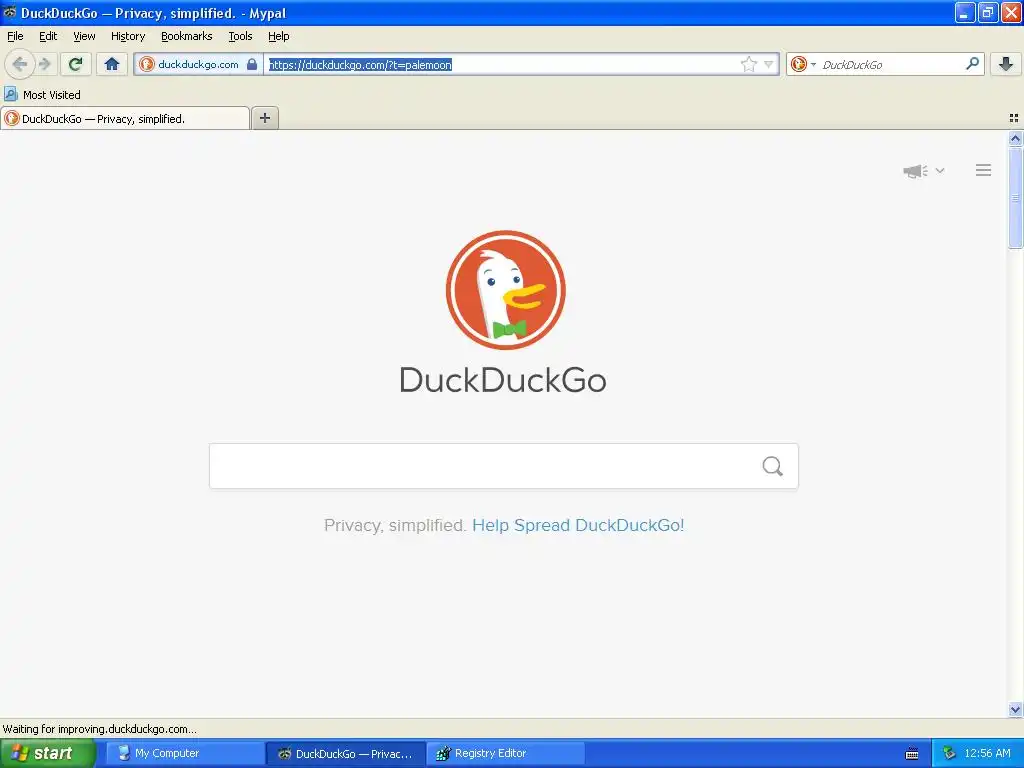The height and width of the screenshot is (768, 1024).
Task: Open the DuckDuckGo hamburger side menu
Action: coord(984,170)
